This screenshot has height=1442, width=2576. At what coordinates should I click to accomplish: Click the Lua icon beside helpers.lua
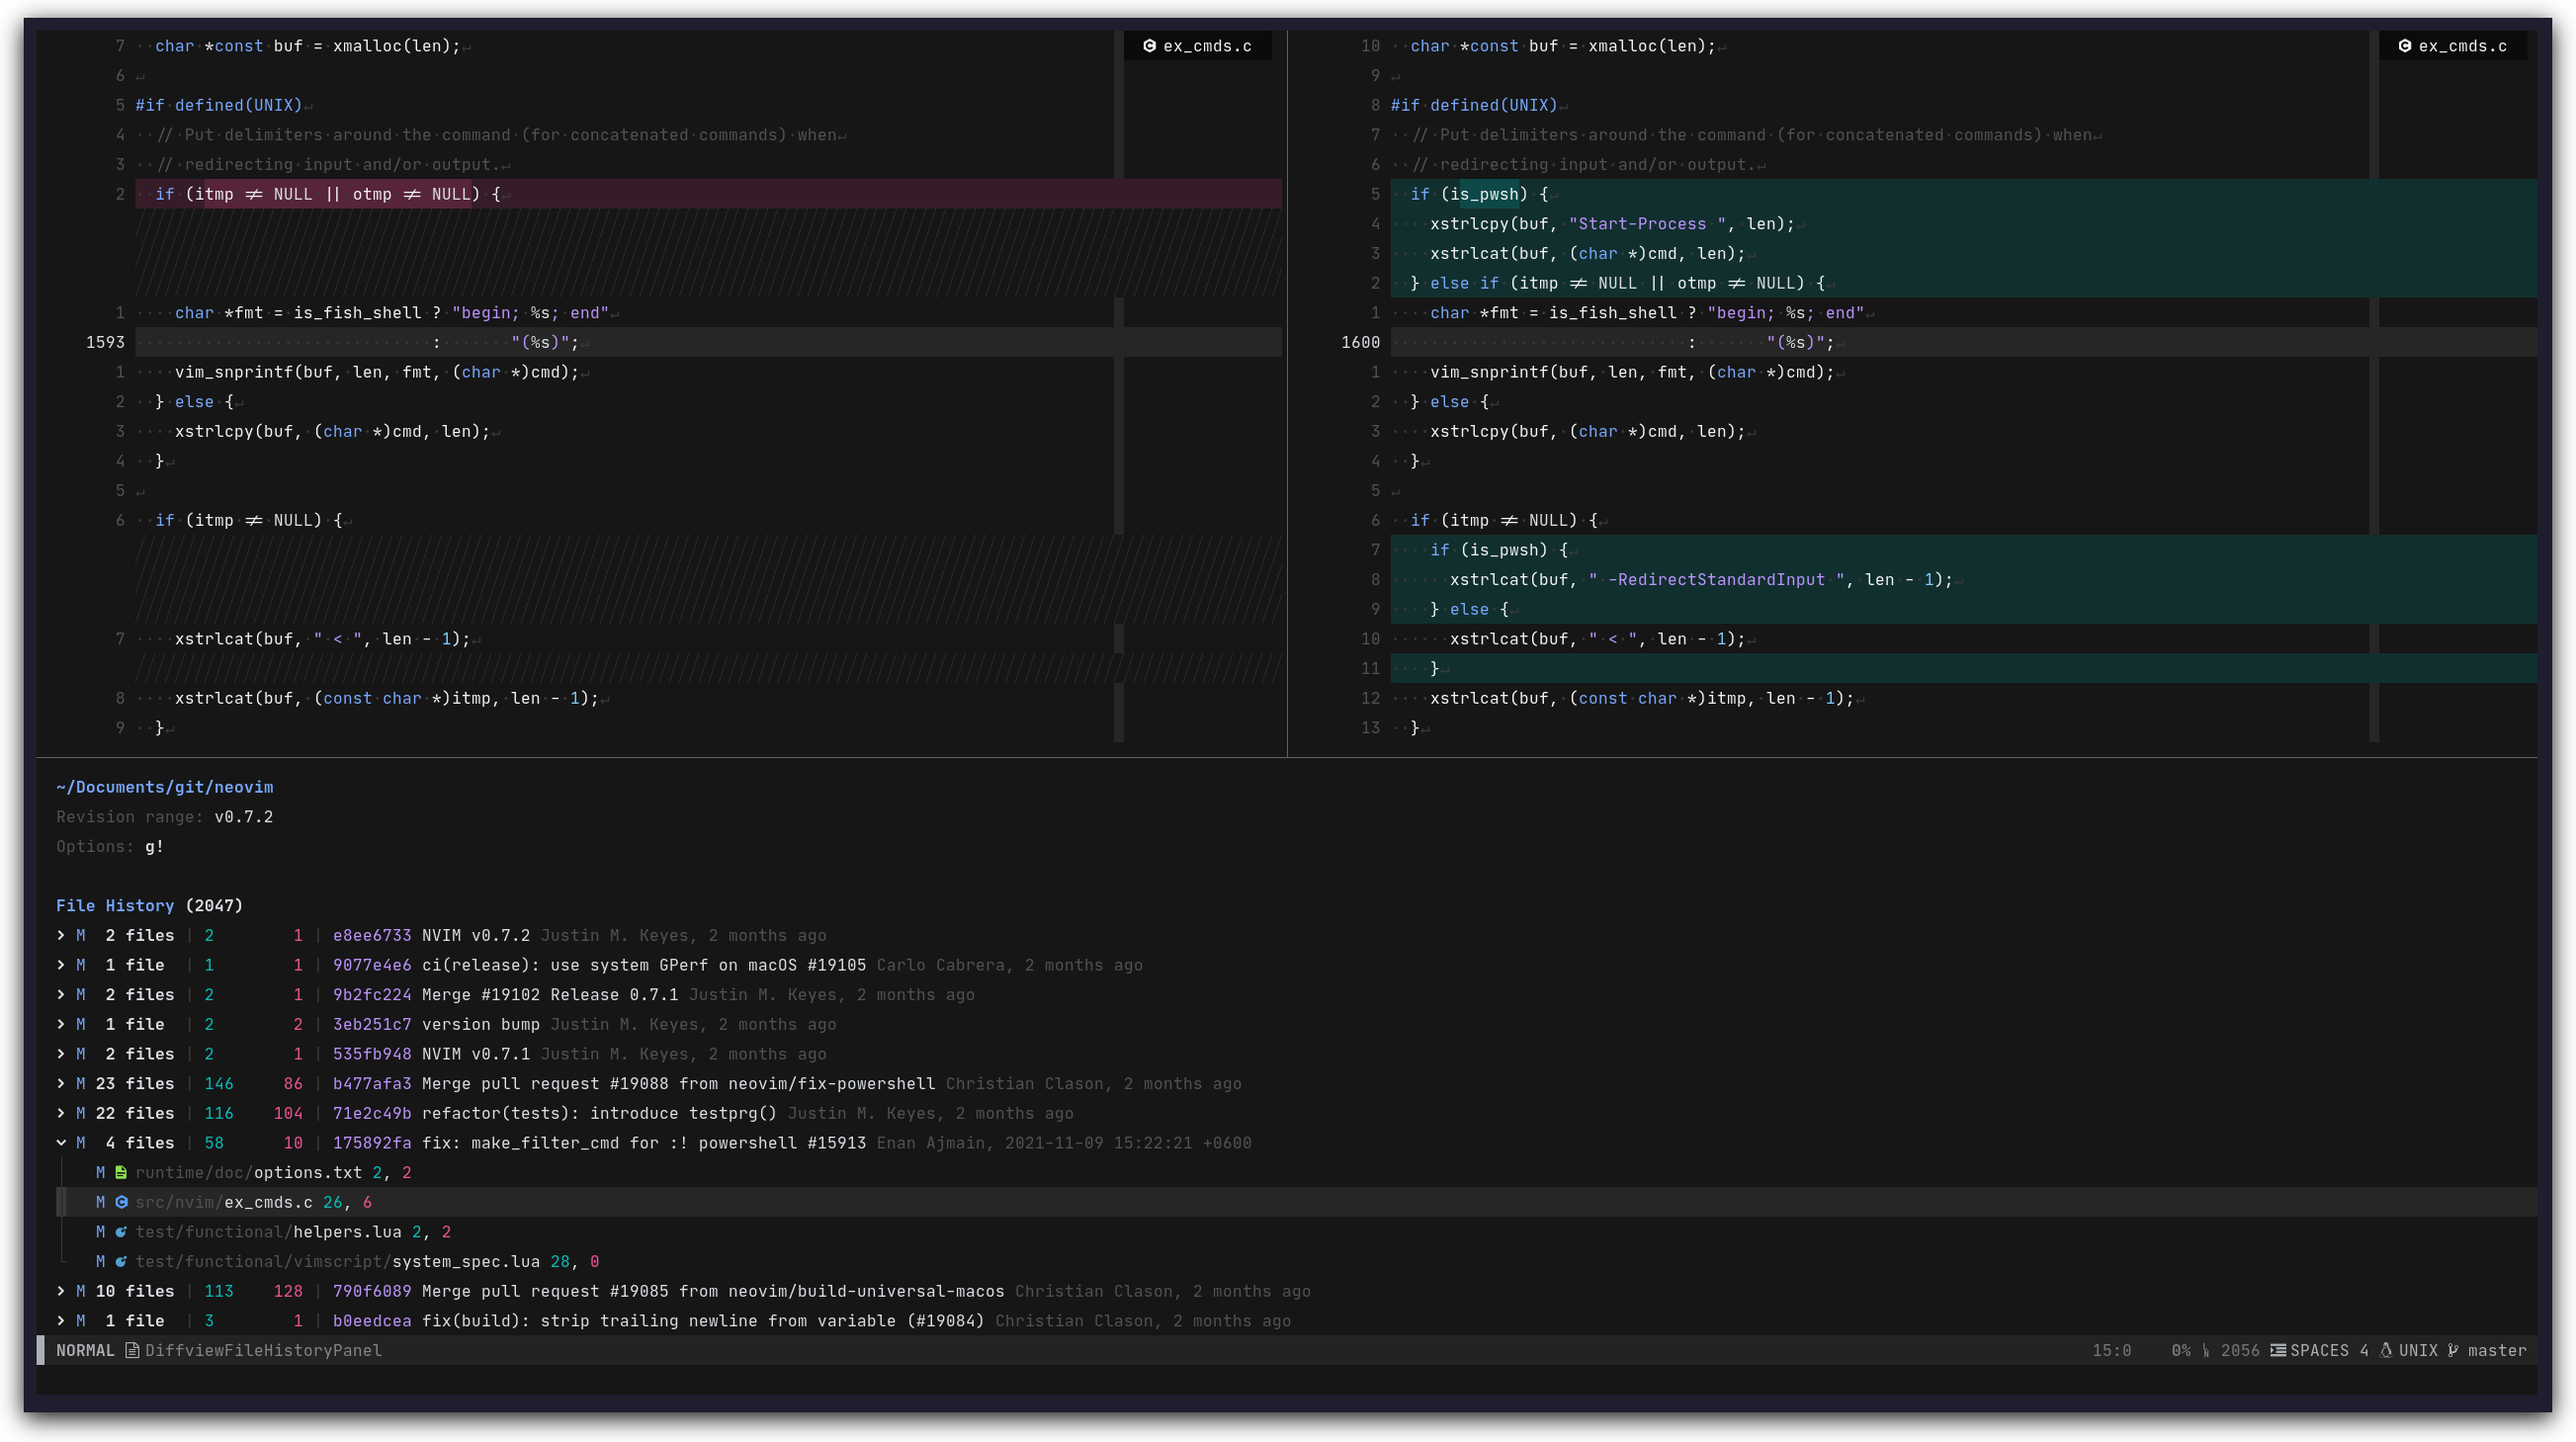click(120, 1232)
